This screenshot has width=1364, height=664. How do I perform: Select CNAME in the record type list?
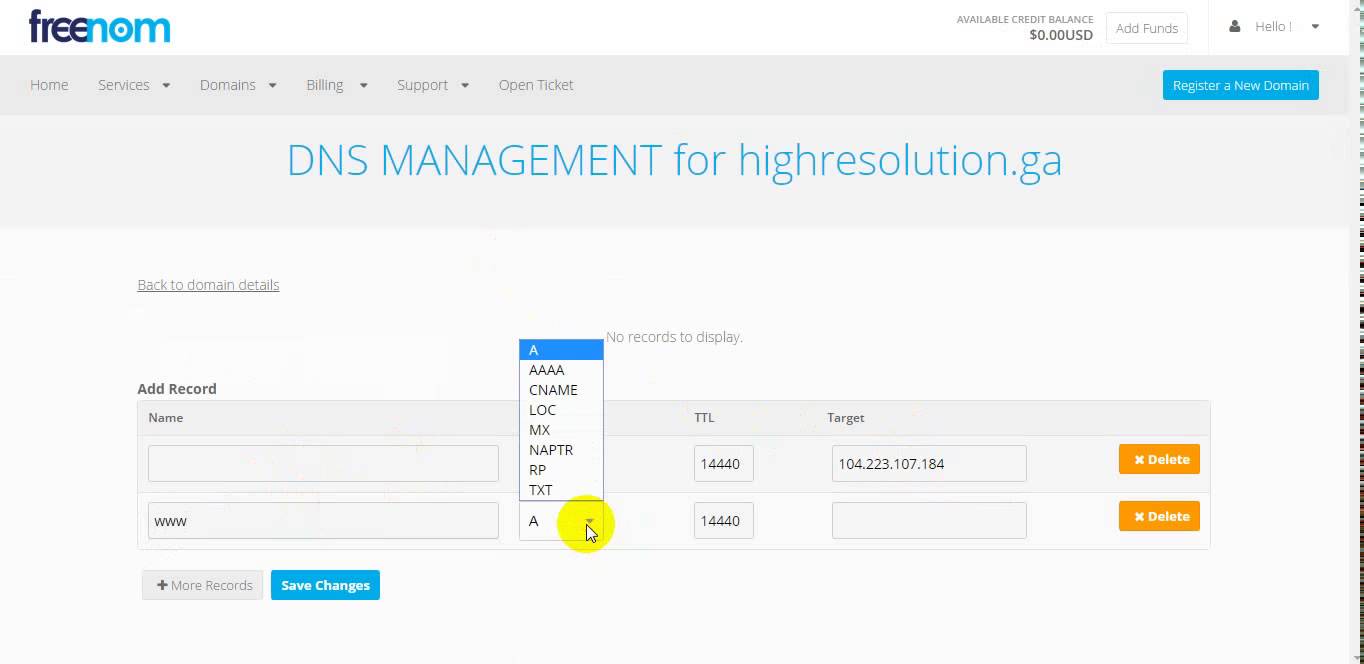pos(561,390)
